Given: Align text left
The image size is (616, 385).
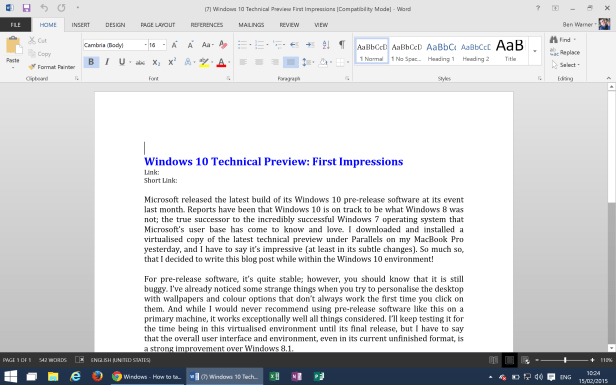Looking at the screenshot, I should [243, 62].
